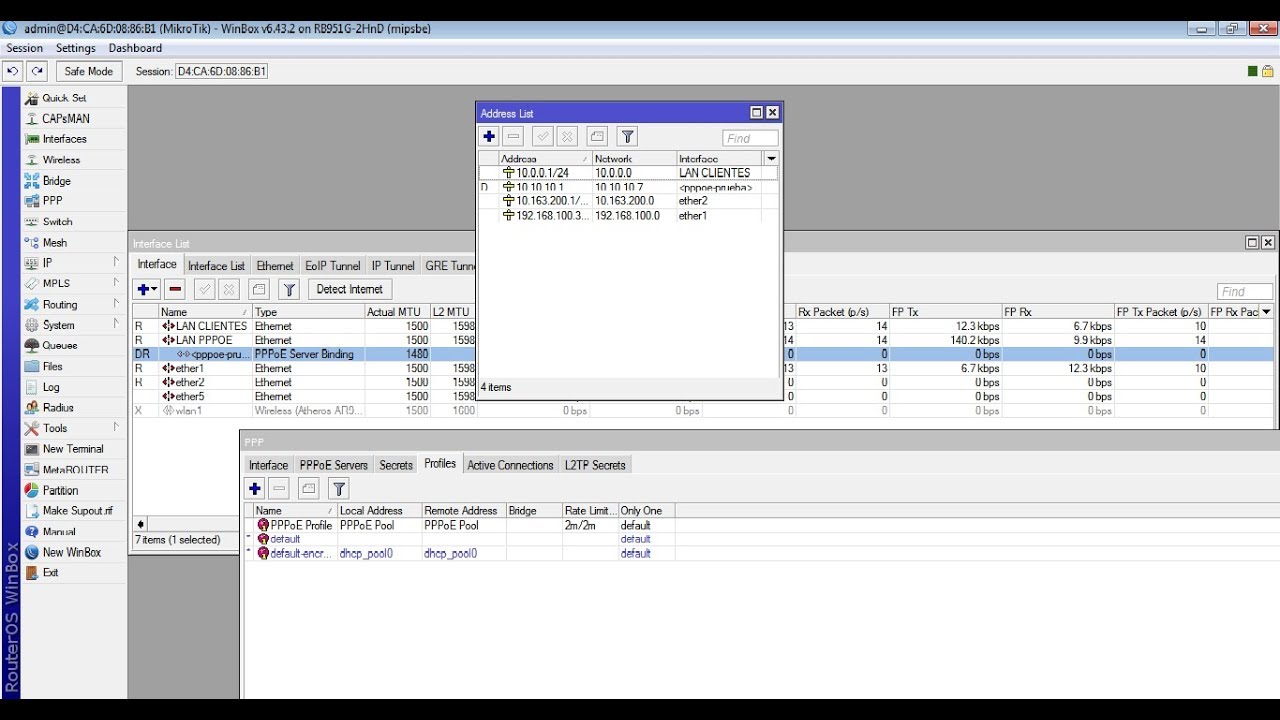This screenshot has height=720, width=1280.
Task: Click Detect Internet button
Action: [350, 289]
